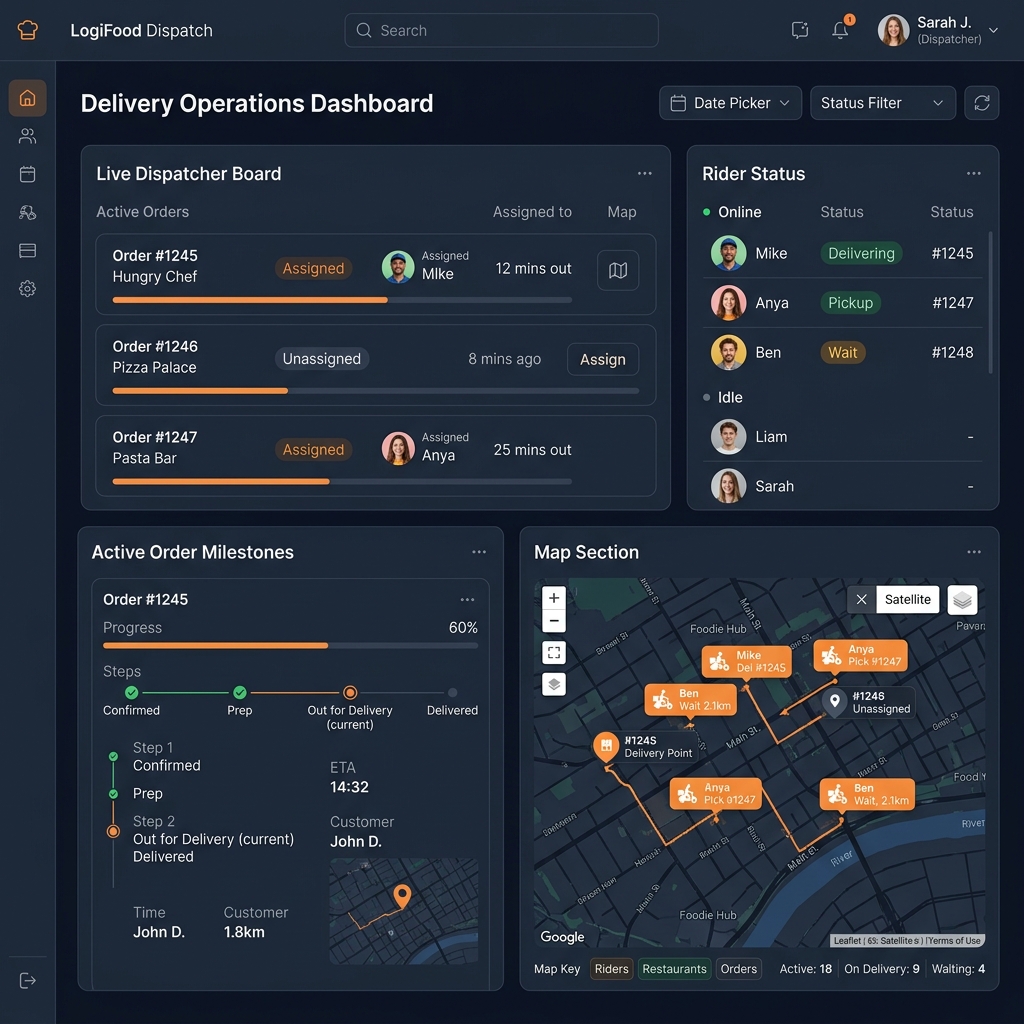Click the LogiFood chef hat logo
This screenshot has width=1024, height=1024.
27,30
